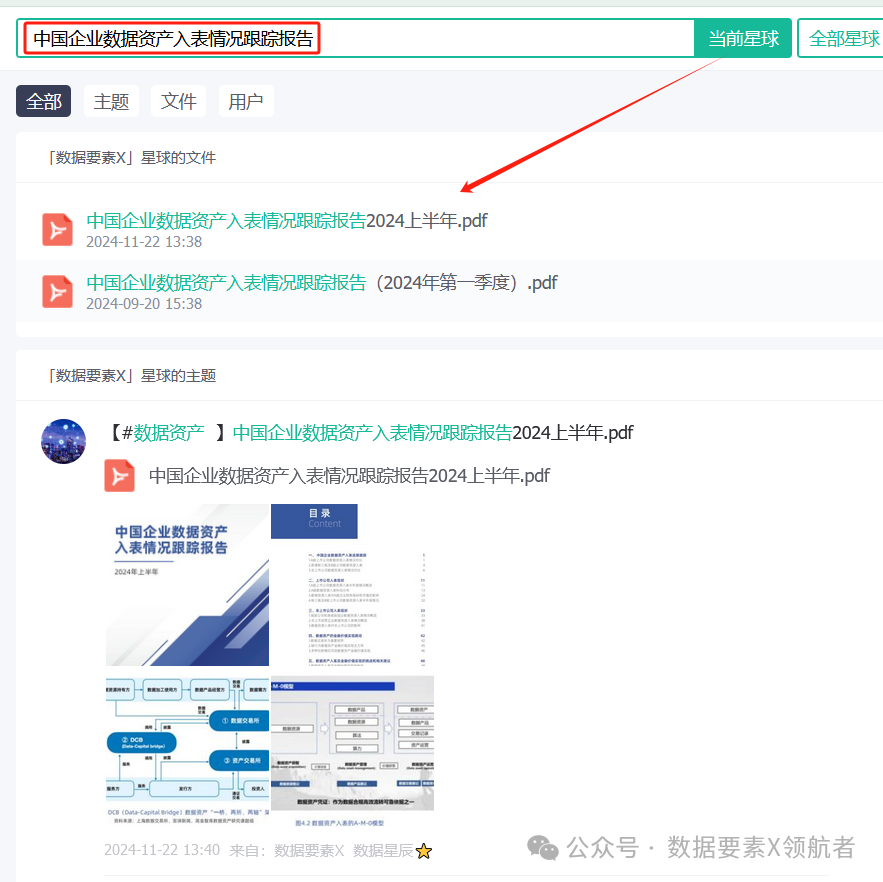Viewport: 883px width, 882px height.
Task: Click post timestamp 2024-11-22 13:40
Action: tap(162, 850)
